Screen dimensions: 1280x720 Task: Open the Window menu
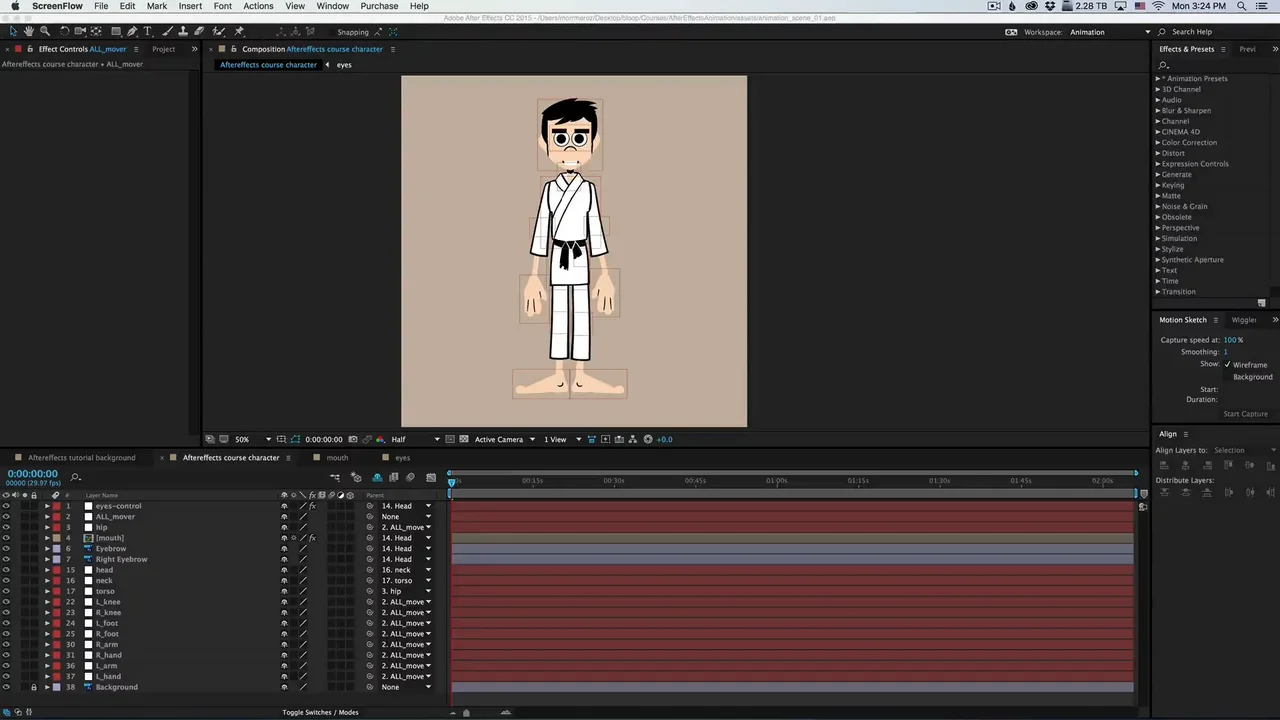pos(332,6)
